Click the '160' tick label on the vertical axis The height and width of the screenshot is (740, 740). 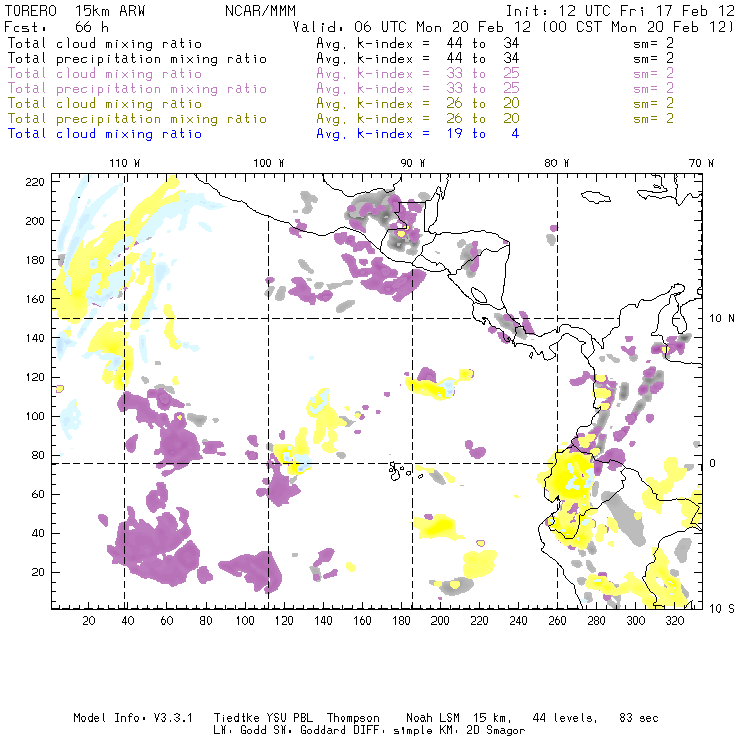coord(35,299)
